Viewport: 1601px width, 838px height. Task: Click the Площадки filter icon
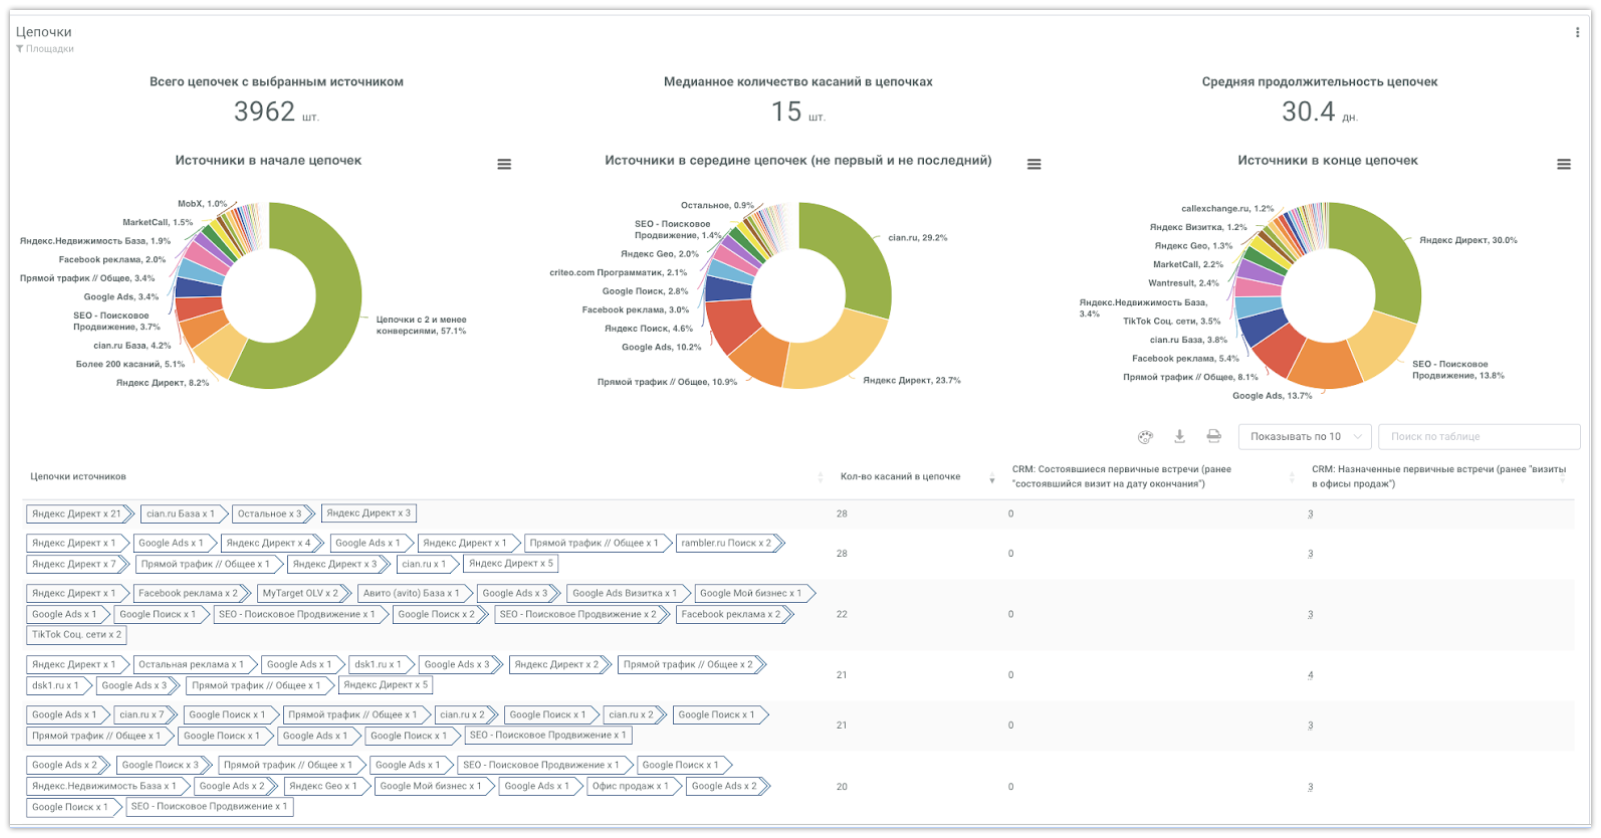(x=20, y=49)
